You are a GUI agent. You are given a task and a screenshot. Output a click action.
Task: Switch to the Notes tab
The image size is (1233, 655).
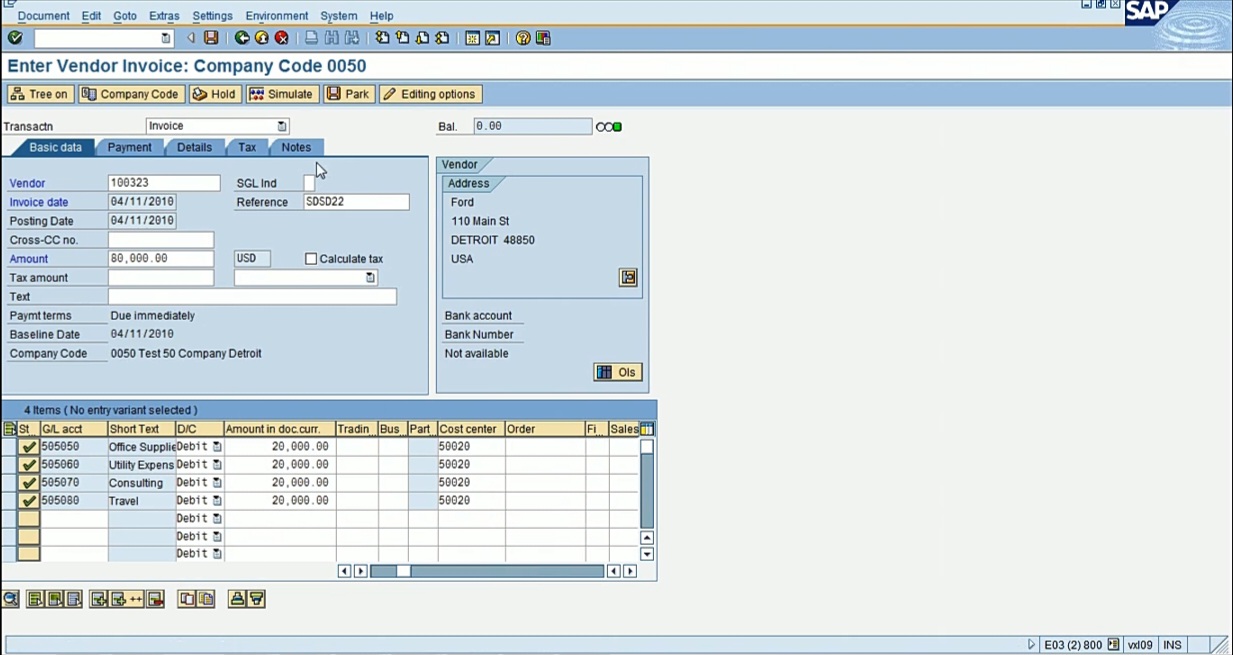point(296,147)
